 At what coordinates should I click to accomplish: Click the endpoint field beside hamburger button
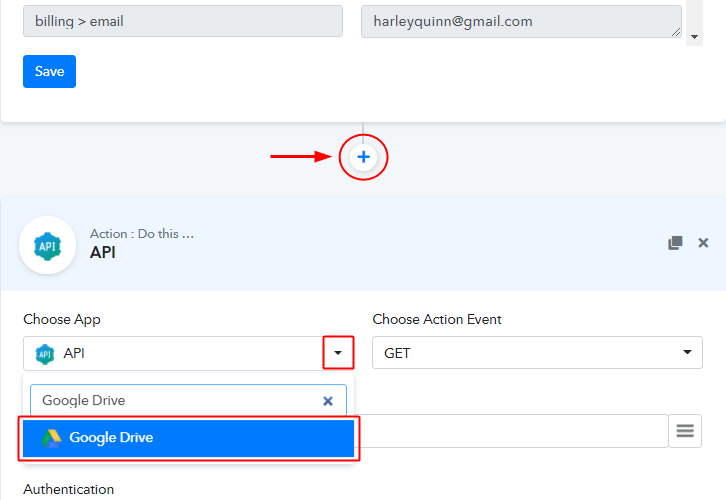tap(511, 431)
